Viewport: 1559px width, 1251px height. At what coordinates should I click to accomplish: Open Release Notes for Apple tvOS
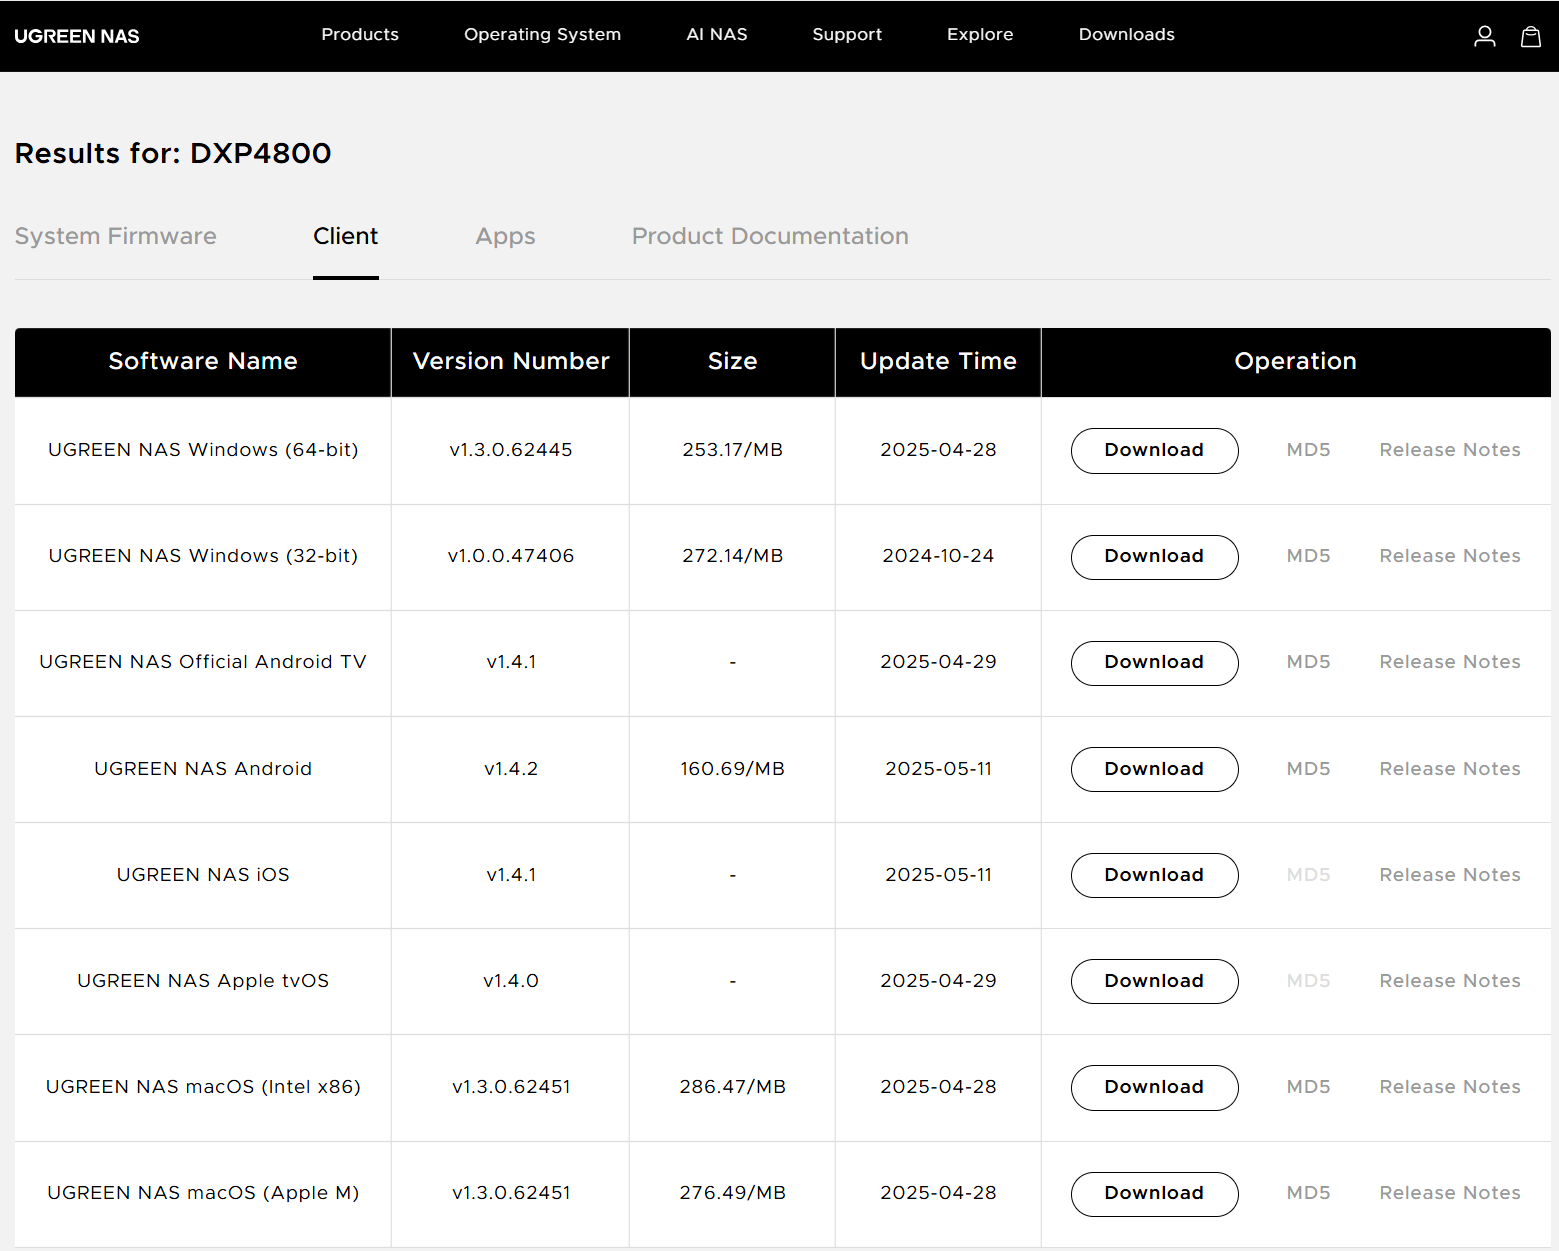tap(1450, 981)
